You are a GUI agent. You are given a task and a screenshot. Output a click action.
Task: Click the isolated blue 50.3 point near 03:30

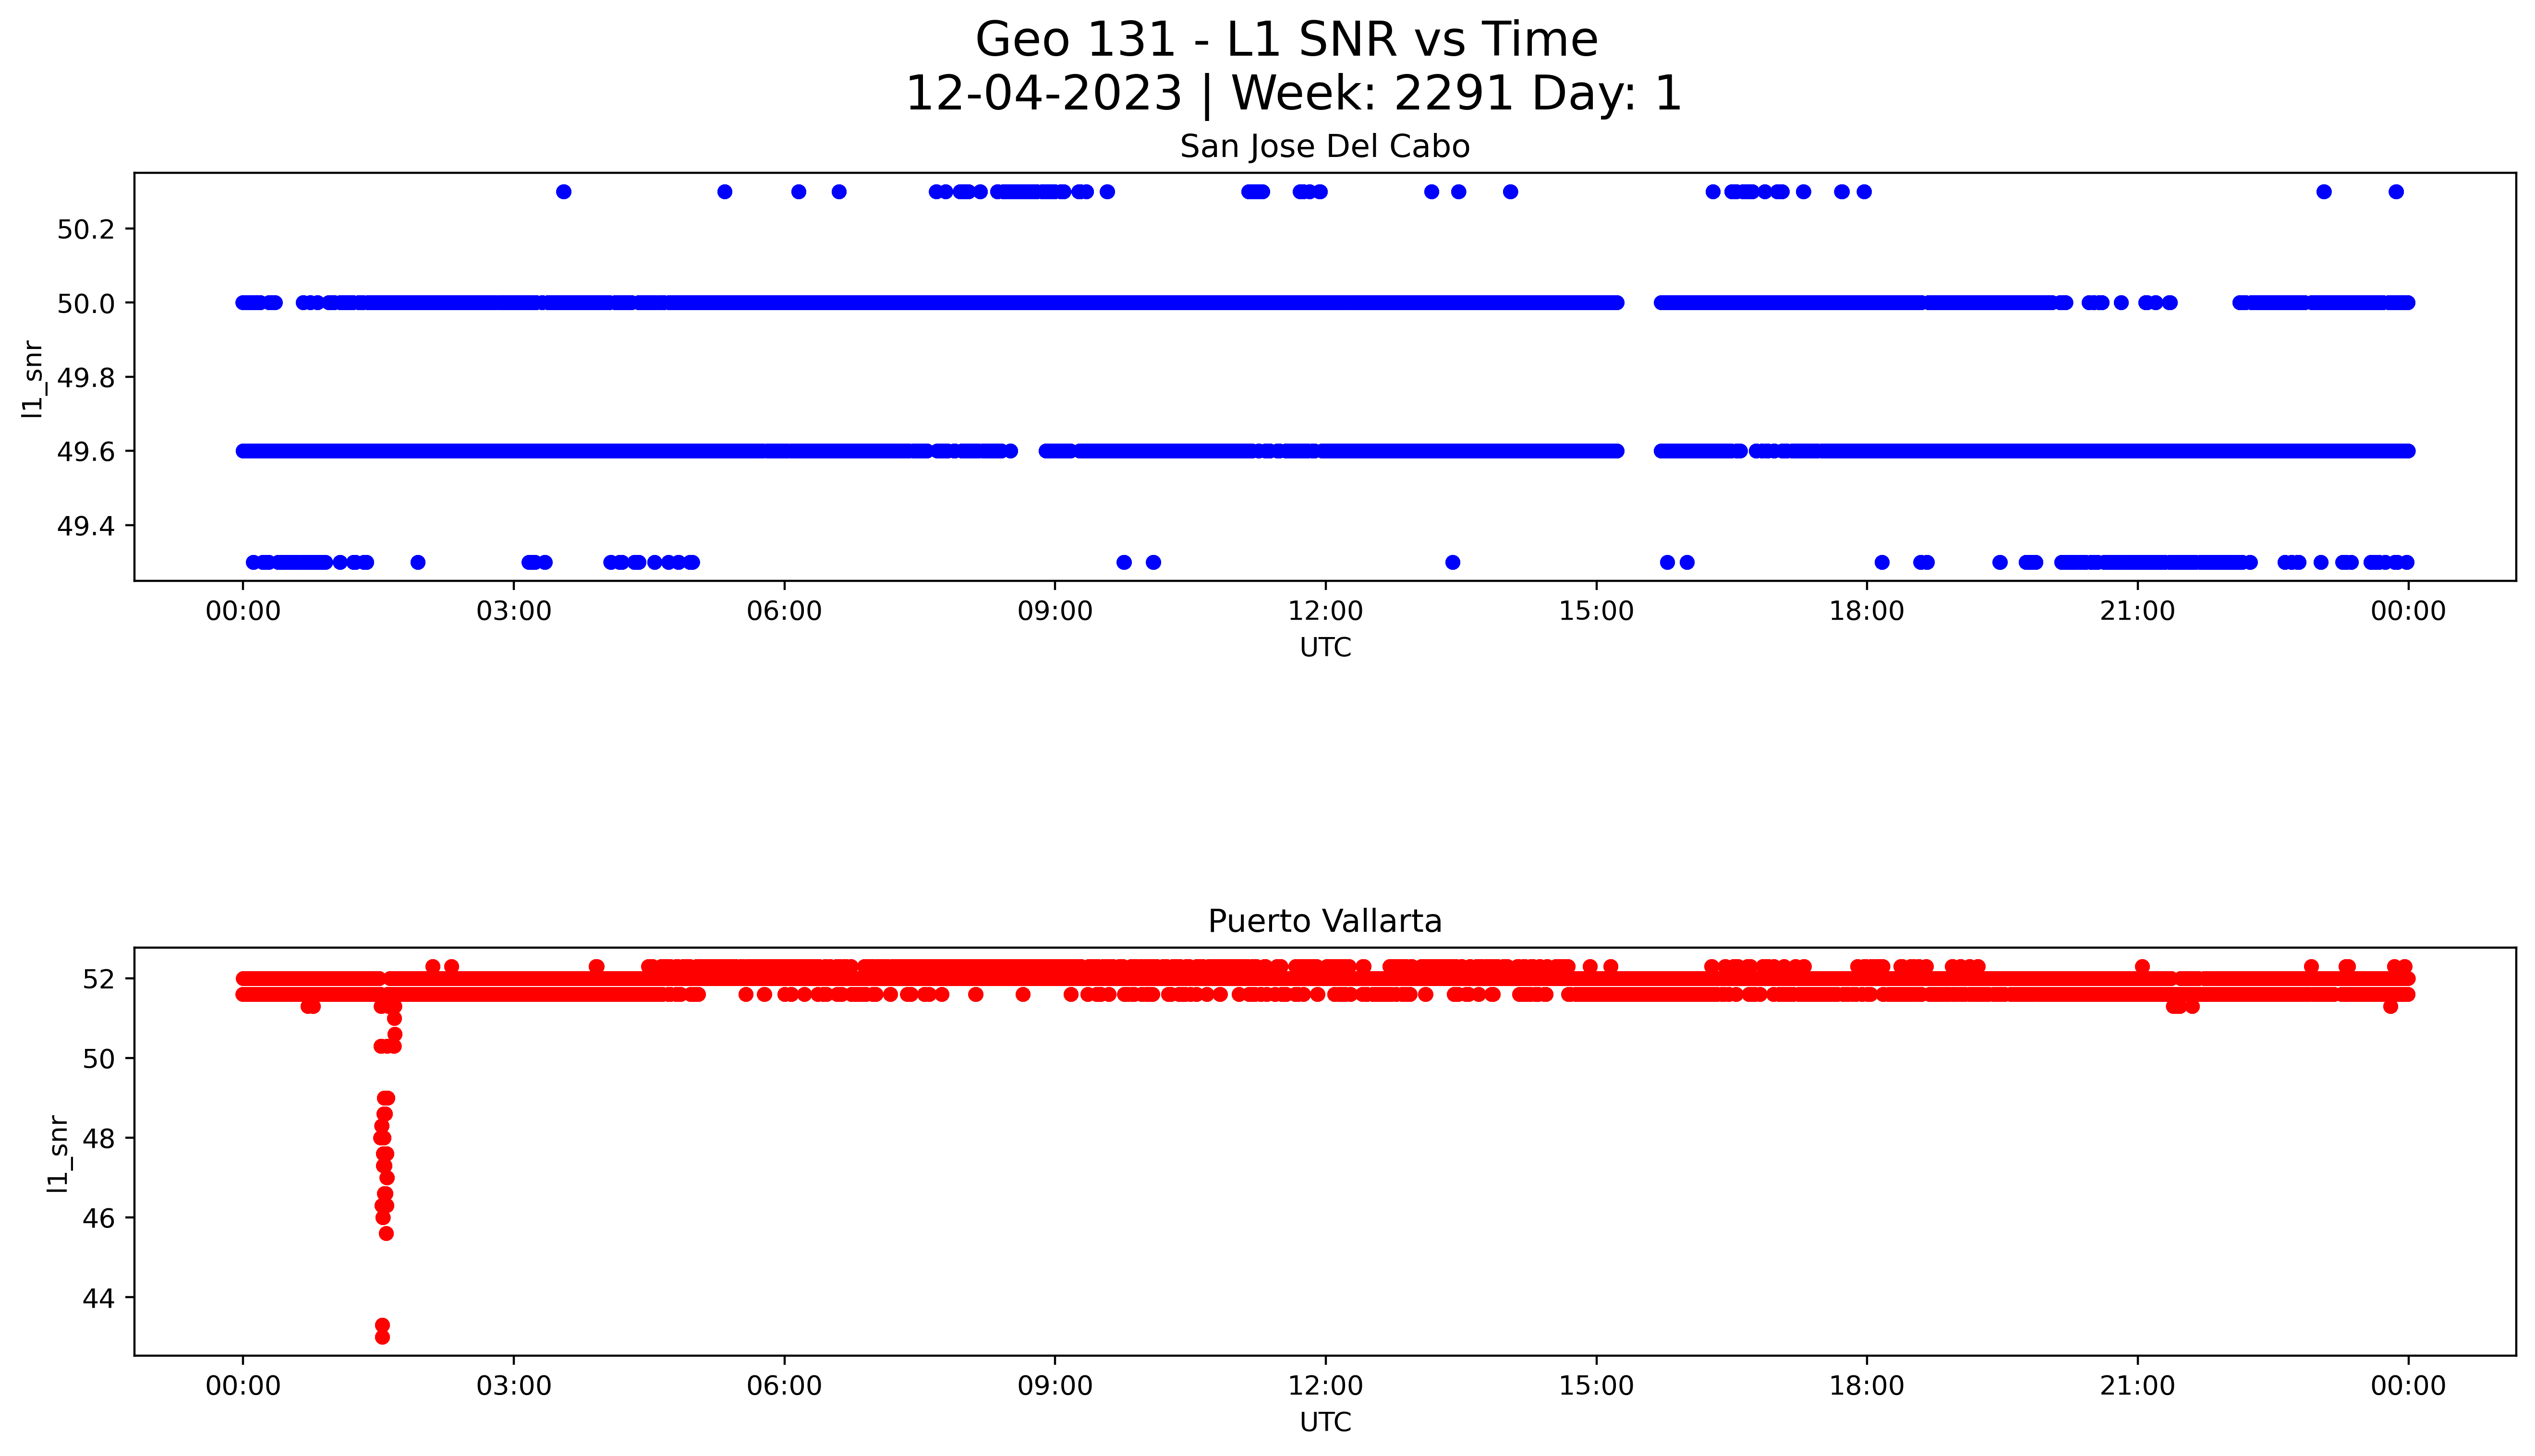click(x=564, y=192)
